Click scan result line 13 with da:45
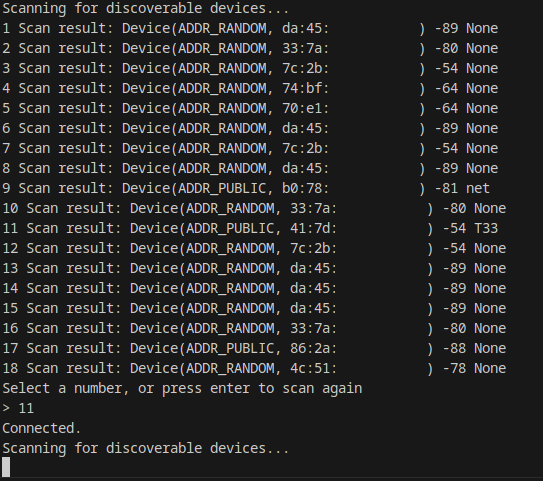543x481 pixels. pyautogui.click(x=254, y=269)
